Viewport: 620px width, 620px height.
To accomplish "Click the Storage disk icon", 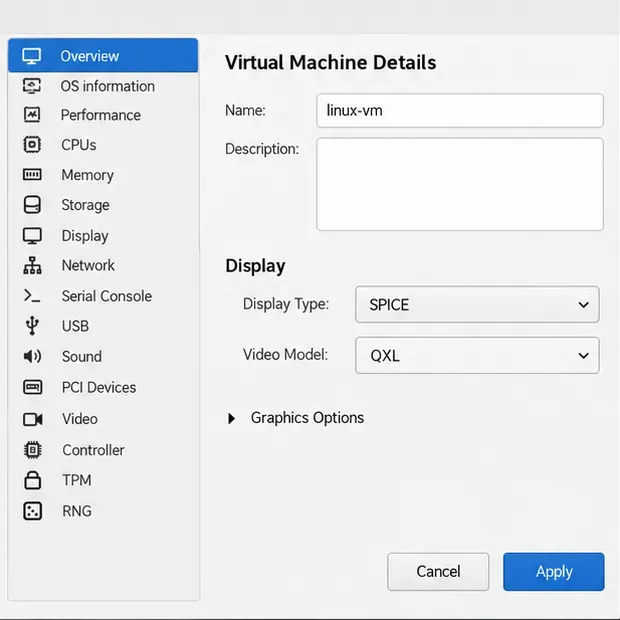I will tap(32, 205).
